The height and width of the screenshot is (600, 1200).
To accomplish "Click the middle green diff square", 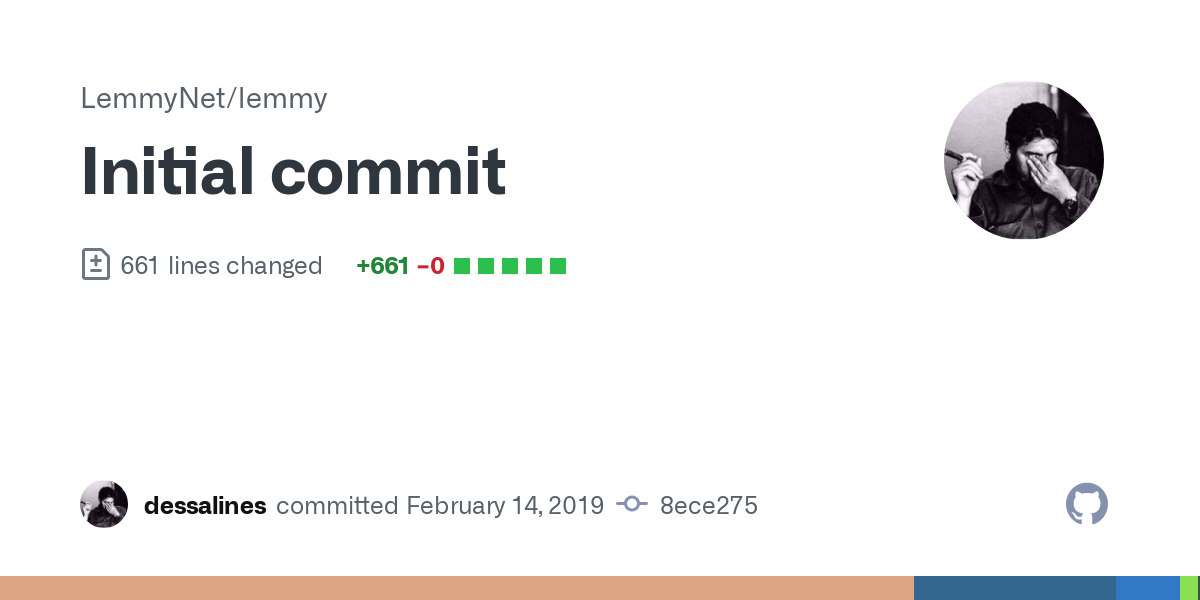I will (x=510, y=266).
